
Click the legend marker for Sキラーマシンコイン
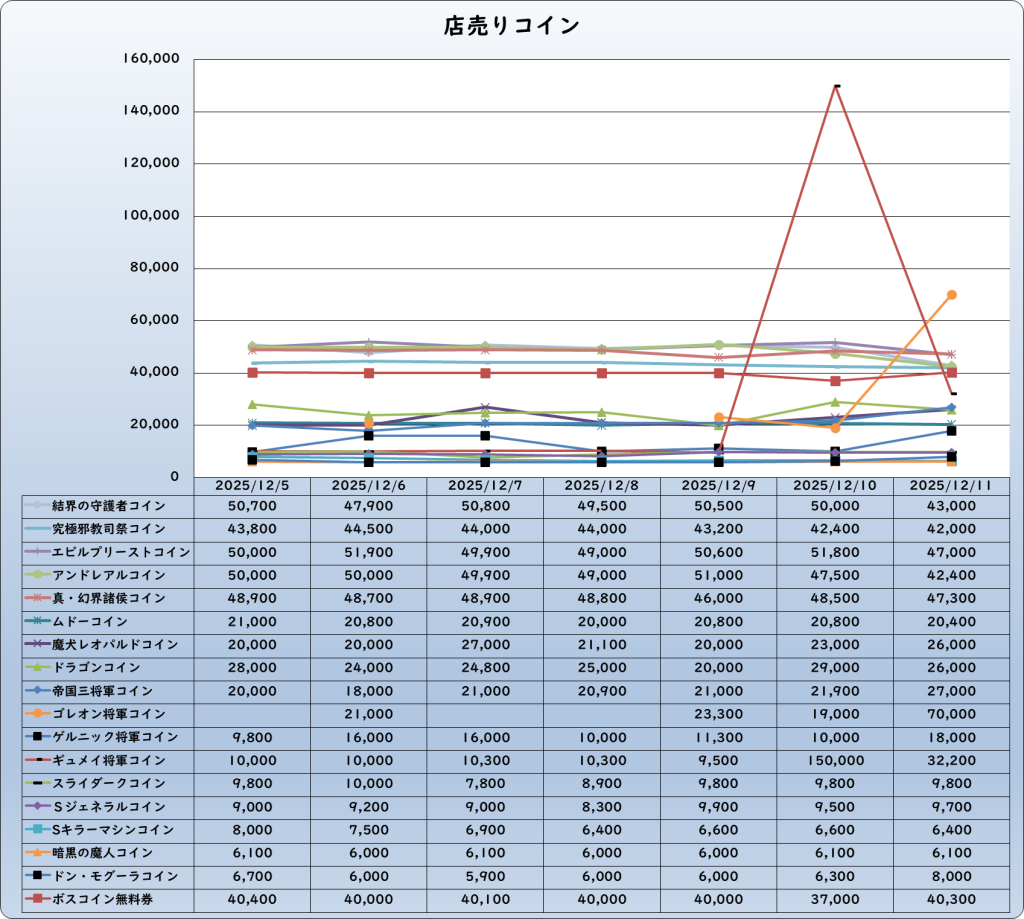tap(37, 829)
